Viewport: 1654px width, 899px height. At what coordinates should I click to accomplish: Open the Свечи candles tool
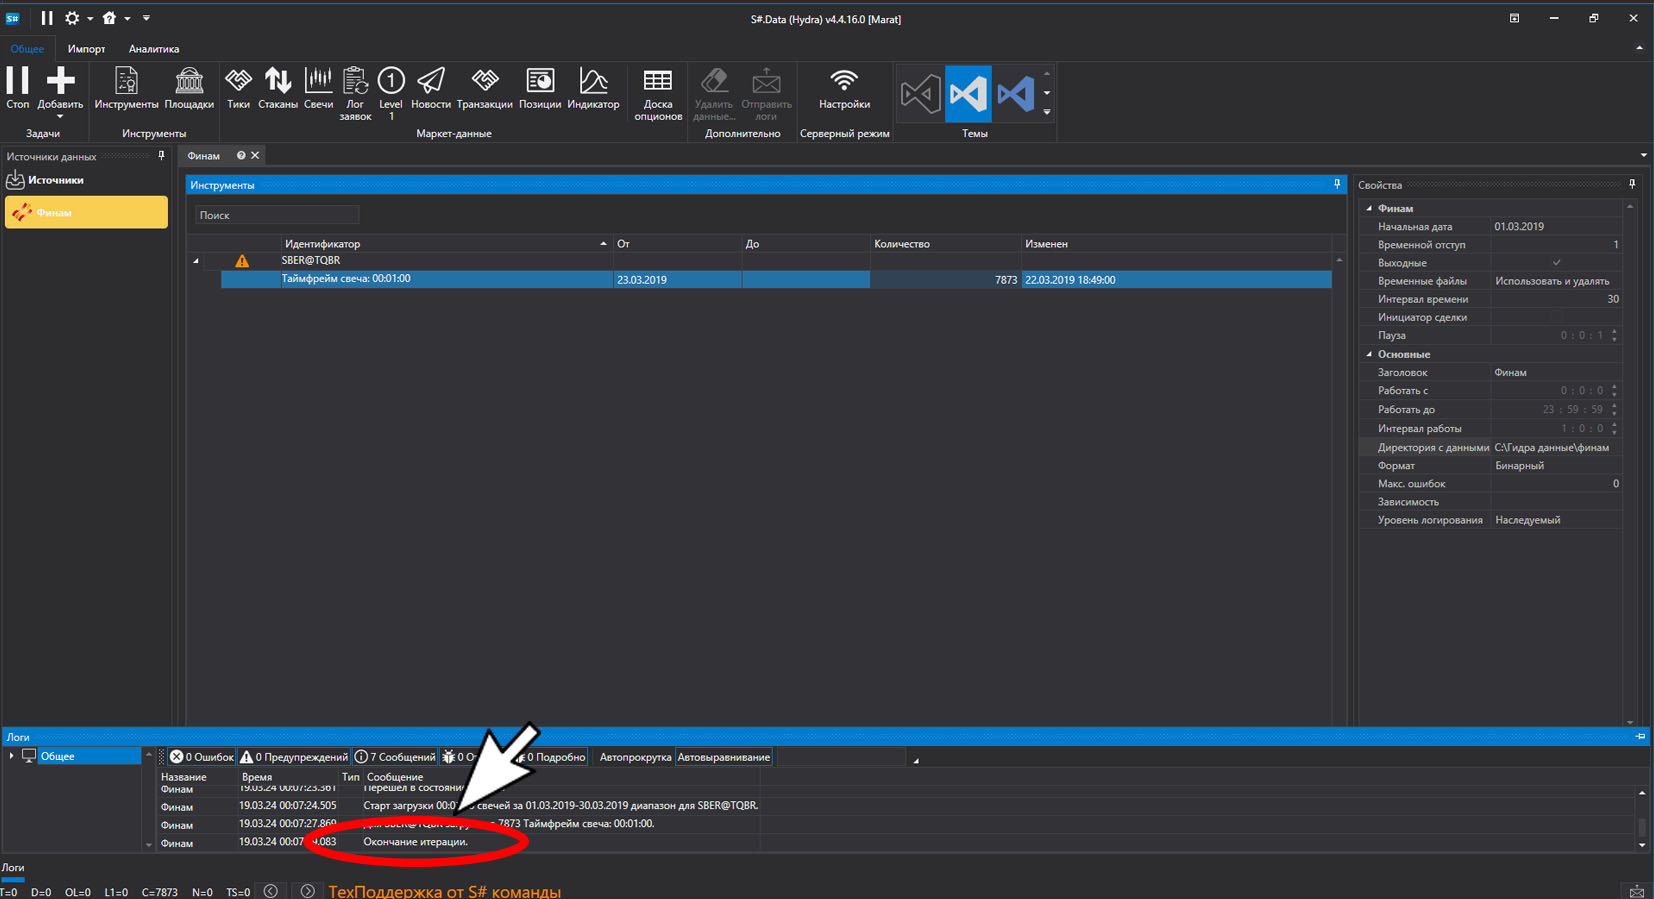click(318, 88)
